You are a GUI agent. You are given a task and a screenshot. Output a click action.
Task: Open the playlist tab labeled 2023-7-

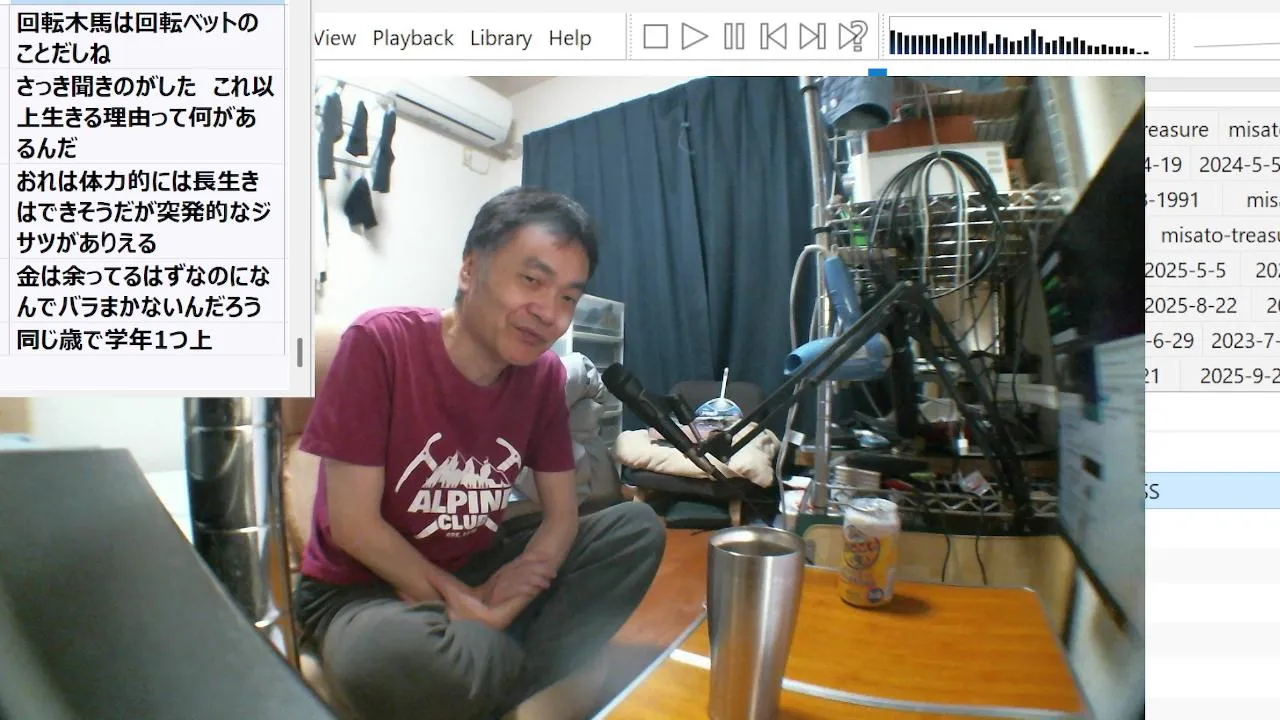tap(1243, 340)
